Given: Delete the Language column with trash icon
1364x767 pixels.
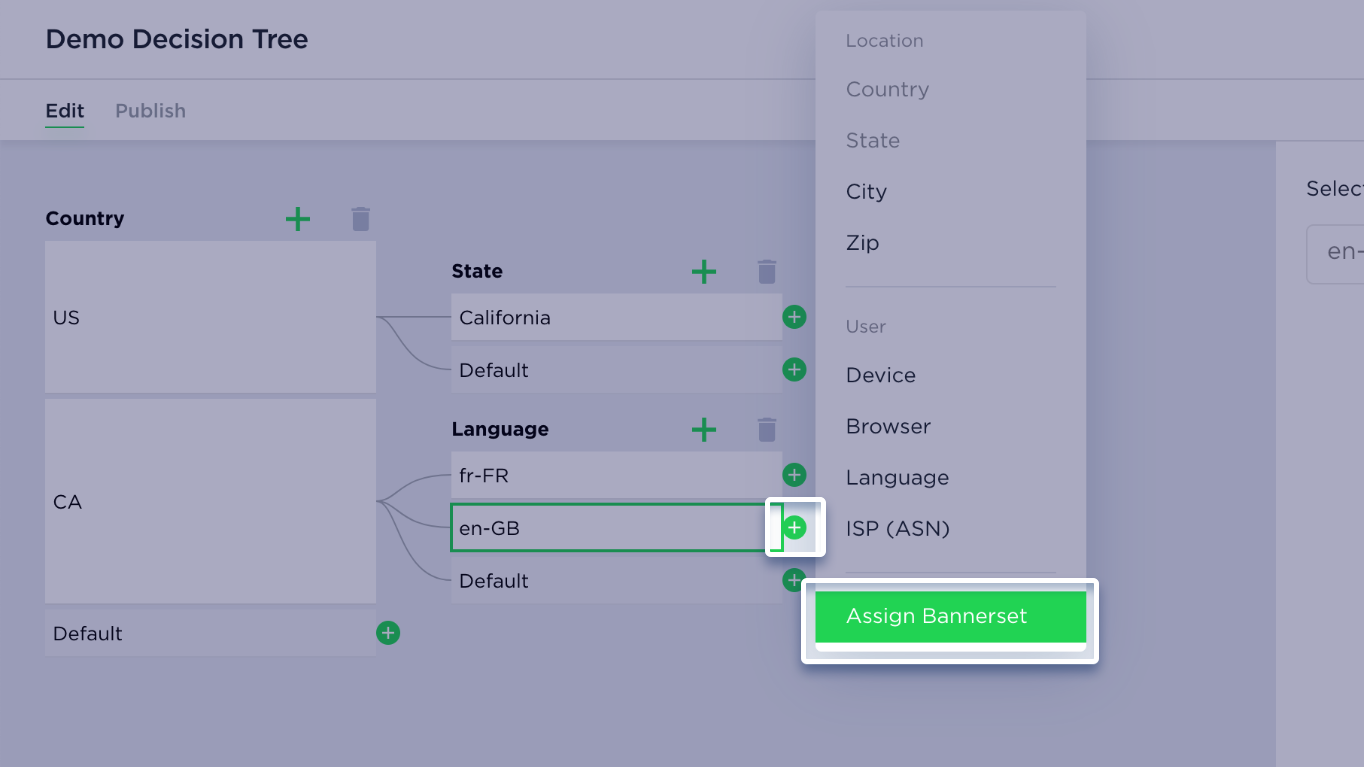Looking at the screenshot, I should point(767,429).
